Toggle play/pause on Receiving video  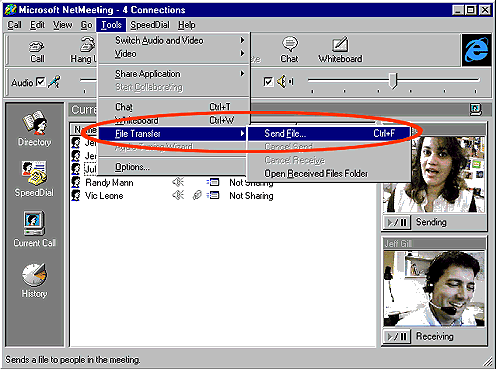[x=396, y=336]
